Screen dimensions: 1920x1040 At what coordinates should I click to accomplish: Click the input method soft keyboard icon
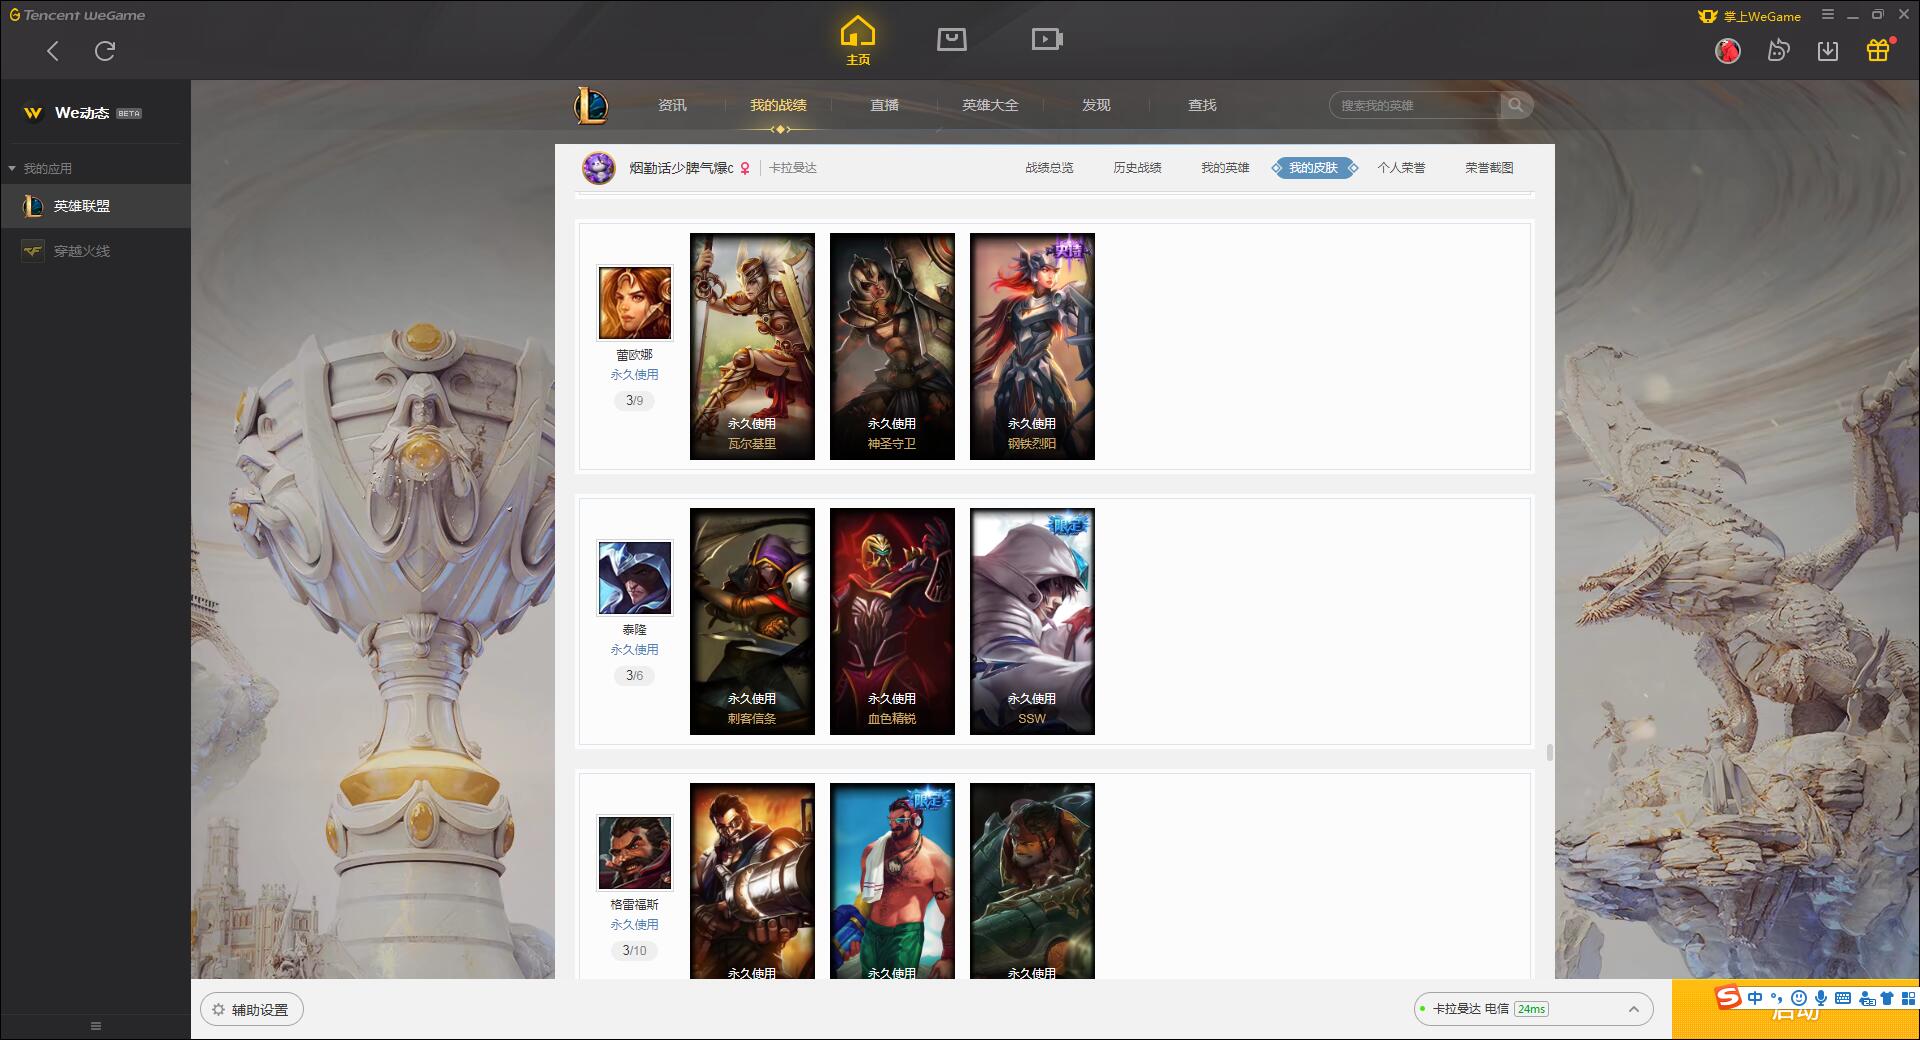[x=1843, y=998]
